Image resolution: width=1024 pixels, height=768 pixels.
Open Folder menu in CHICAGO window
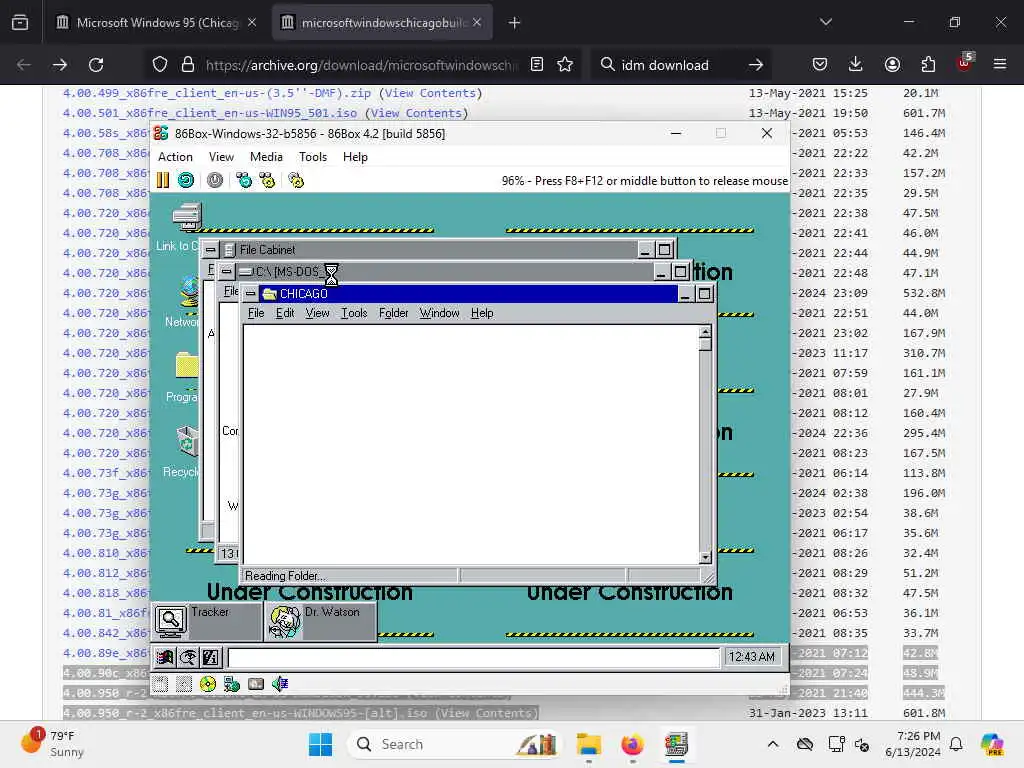coord(394,313)
